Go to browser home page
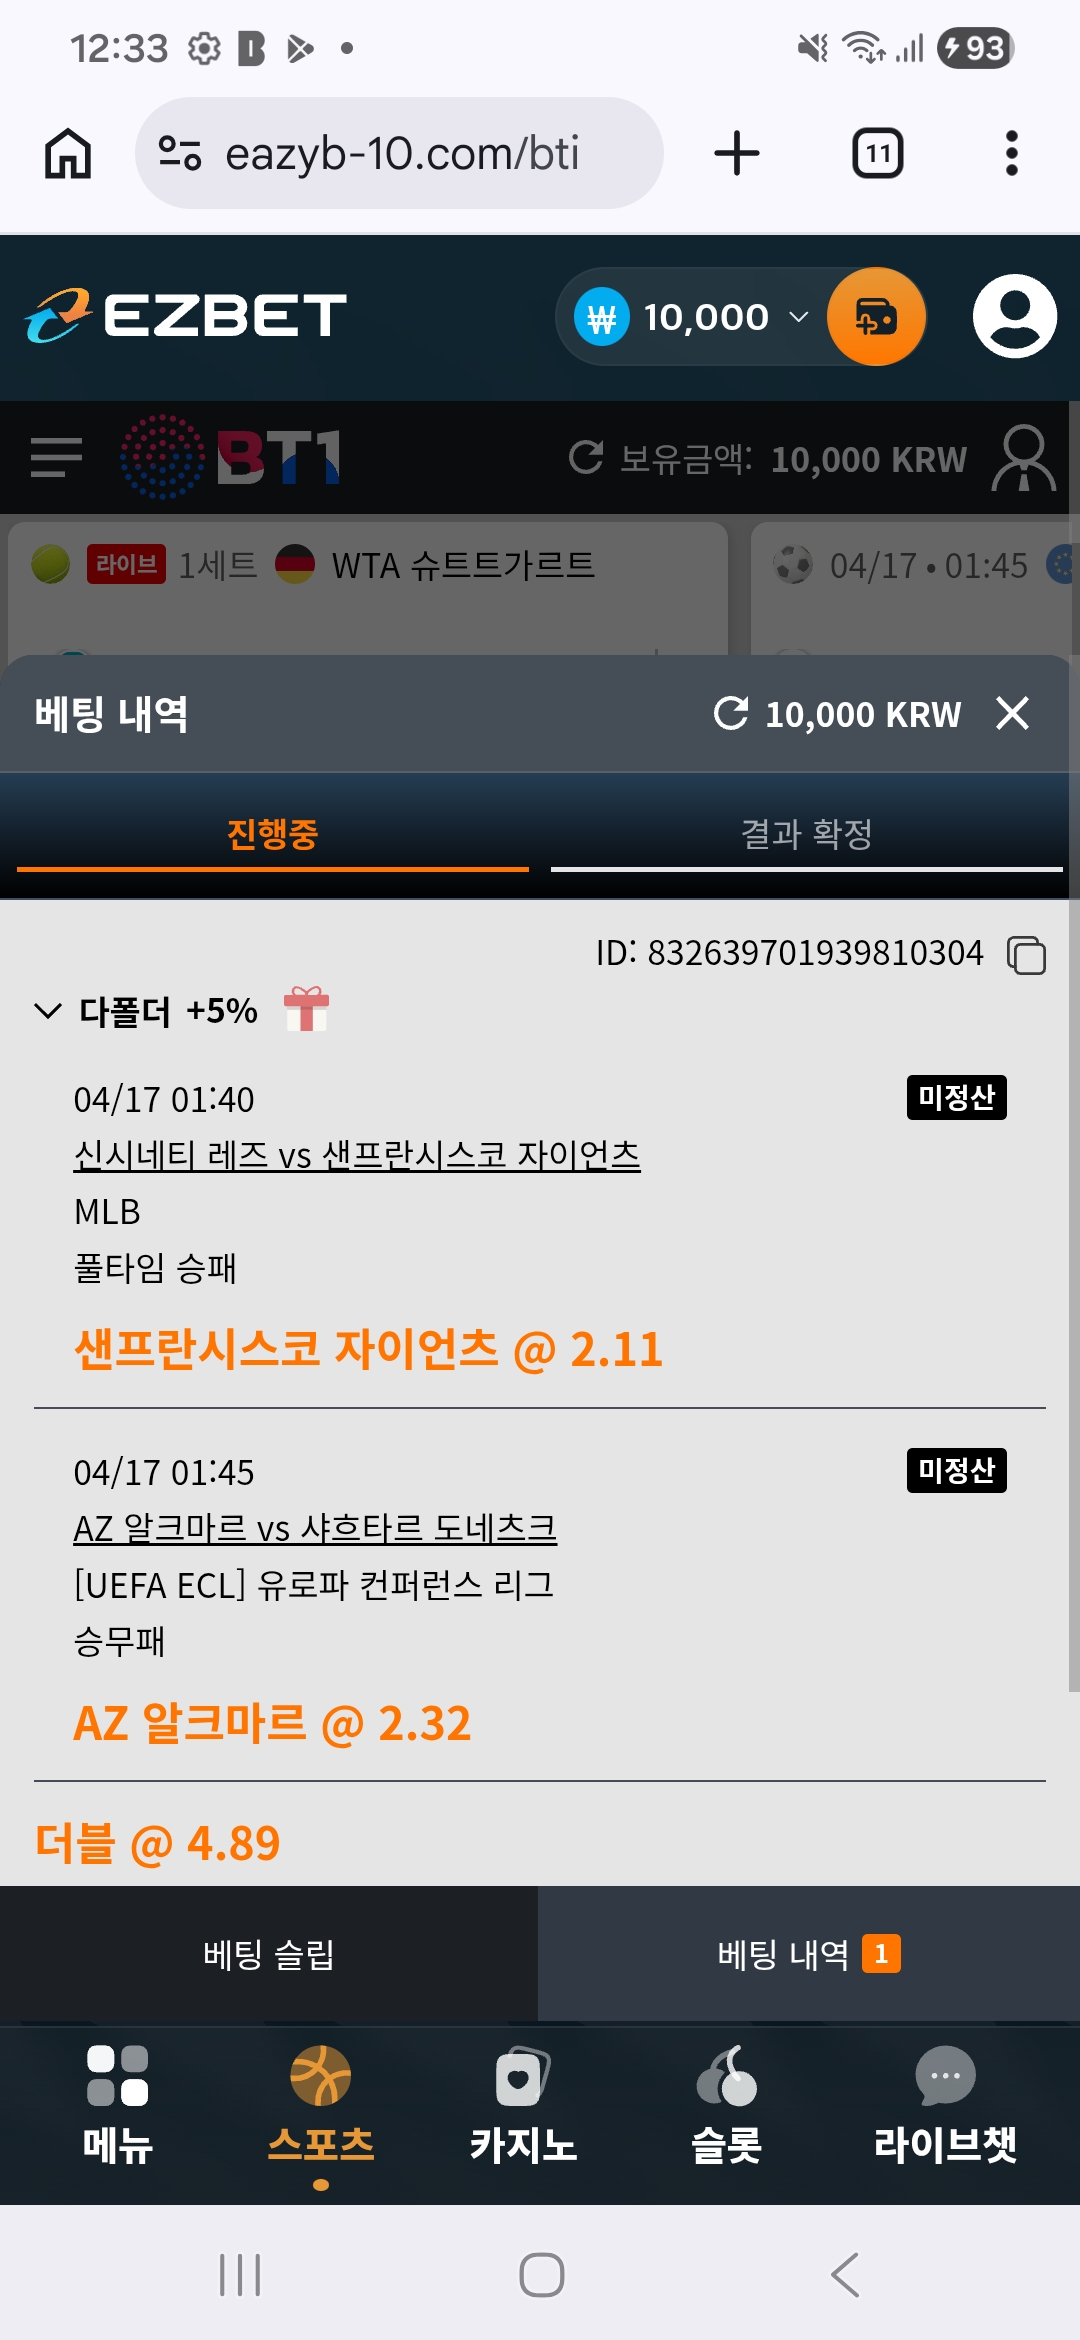This screenshot has height=2340, width=1080. coord(68,153)
